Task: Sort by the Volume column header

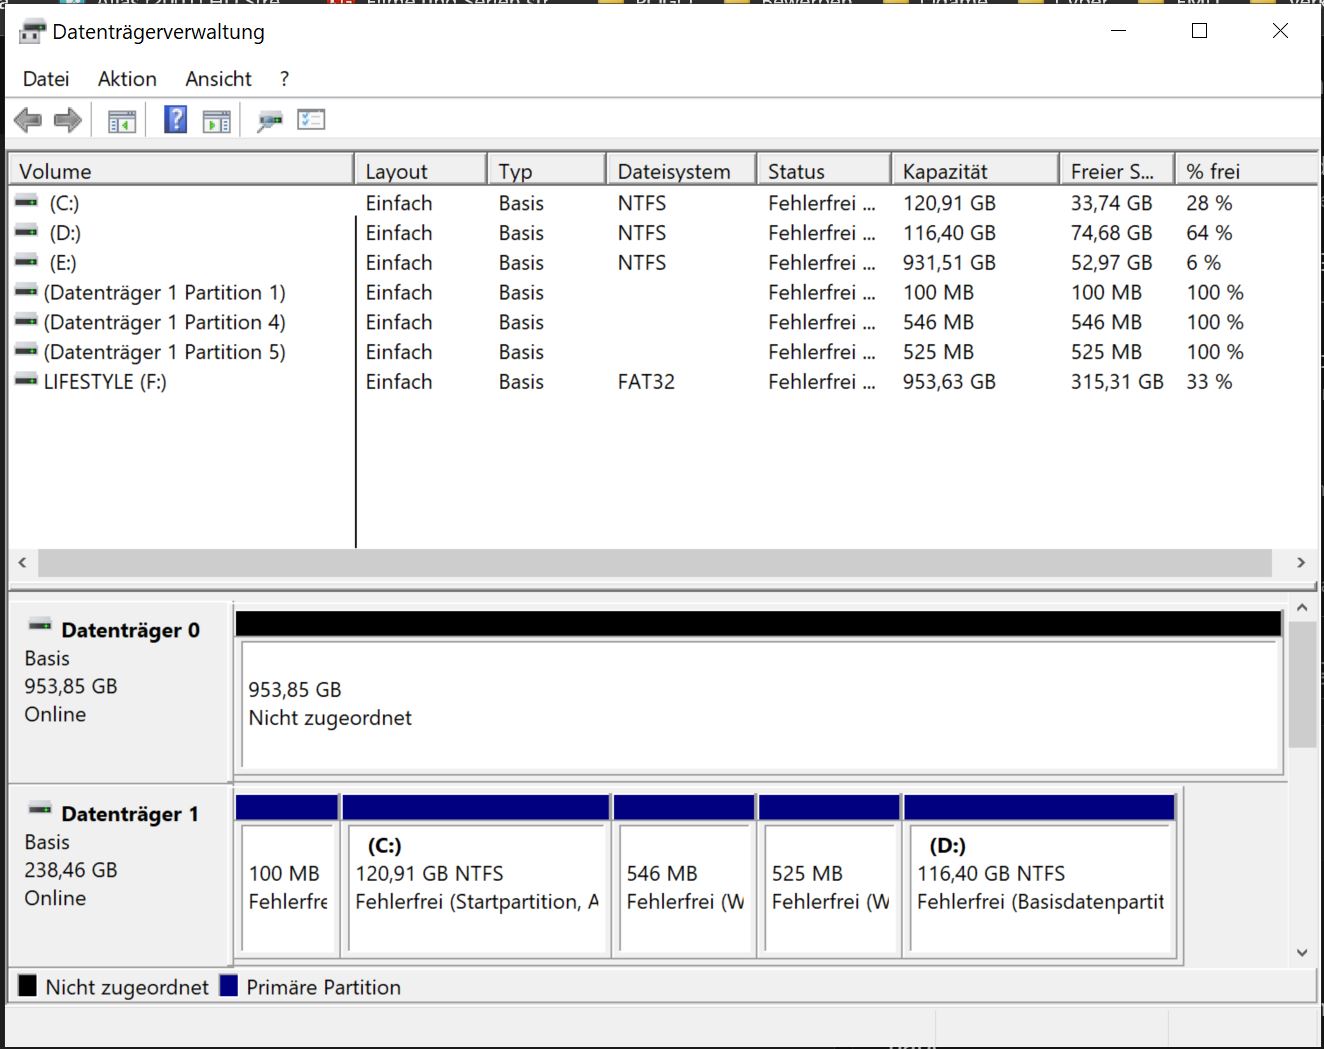Action: click(x=181, y=171)
